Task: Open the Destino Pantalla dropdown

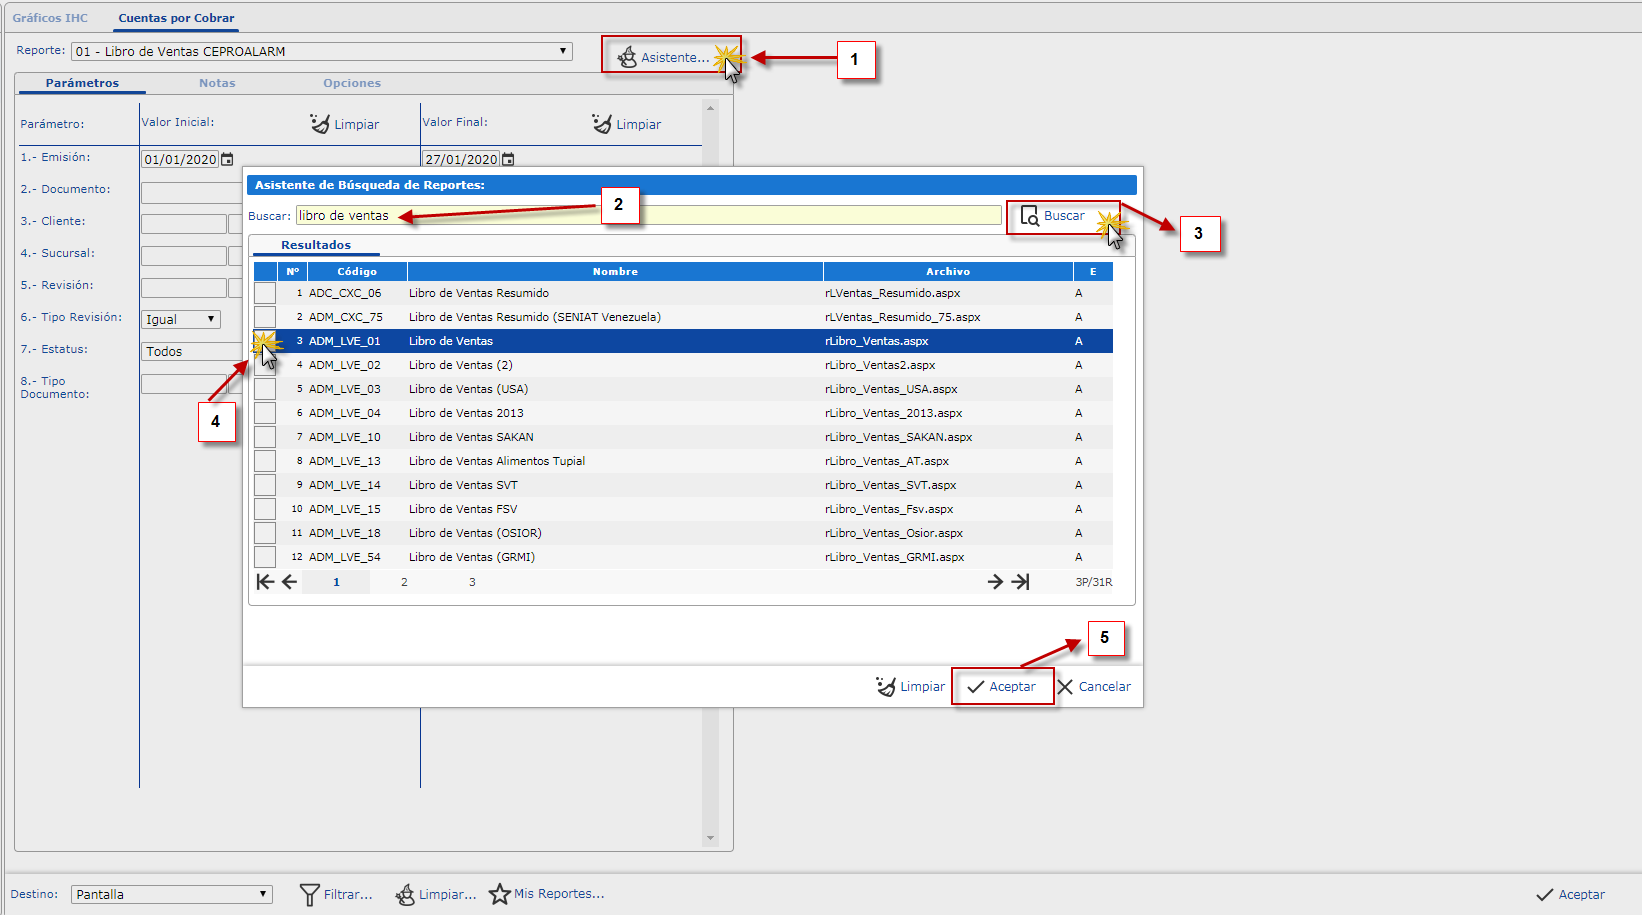Action: (x=263, y=894)
